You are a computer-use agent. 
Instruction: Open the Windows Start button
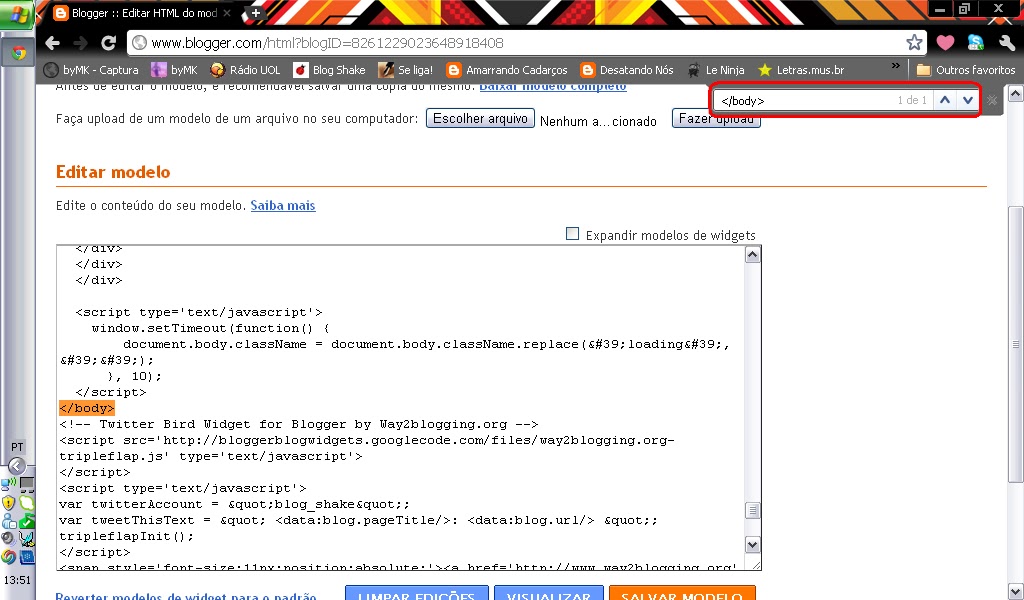[17, 14]
